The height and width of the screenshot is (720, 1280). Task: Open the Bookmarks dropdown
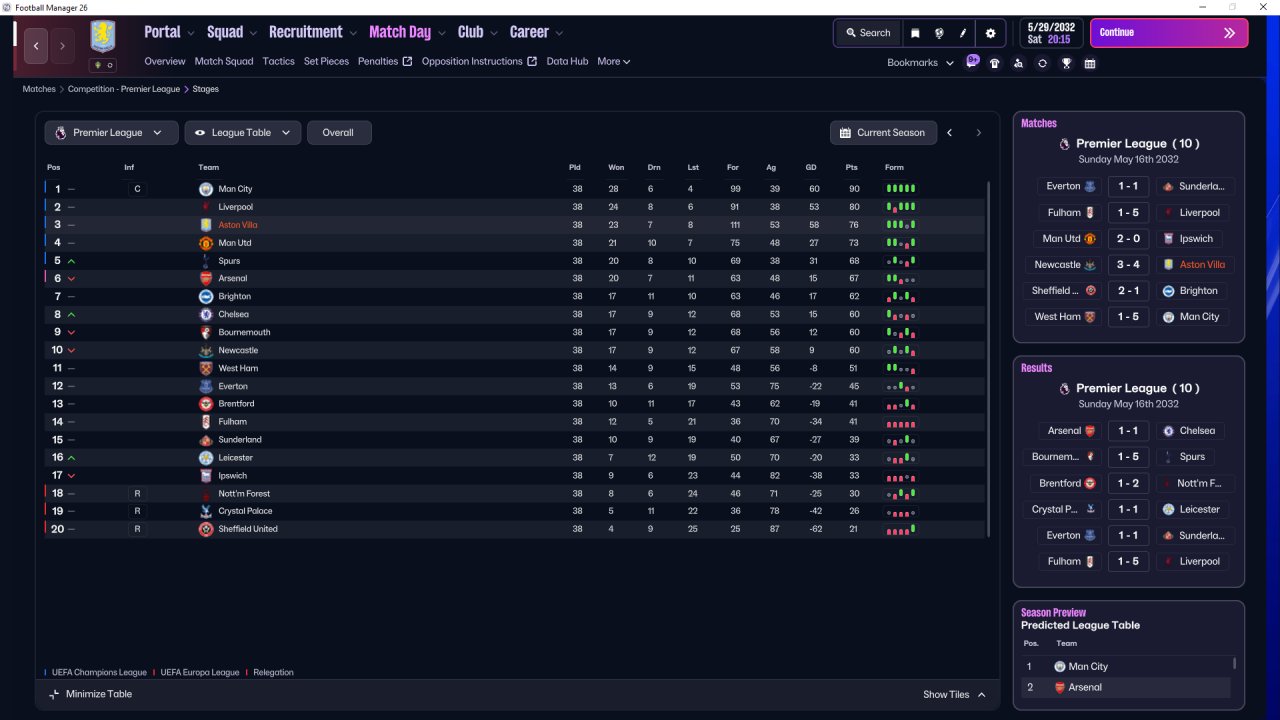(919, 63)
